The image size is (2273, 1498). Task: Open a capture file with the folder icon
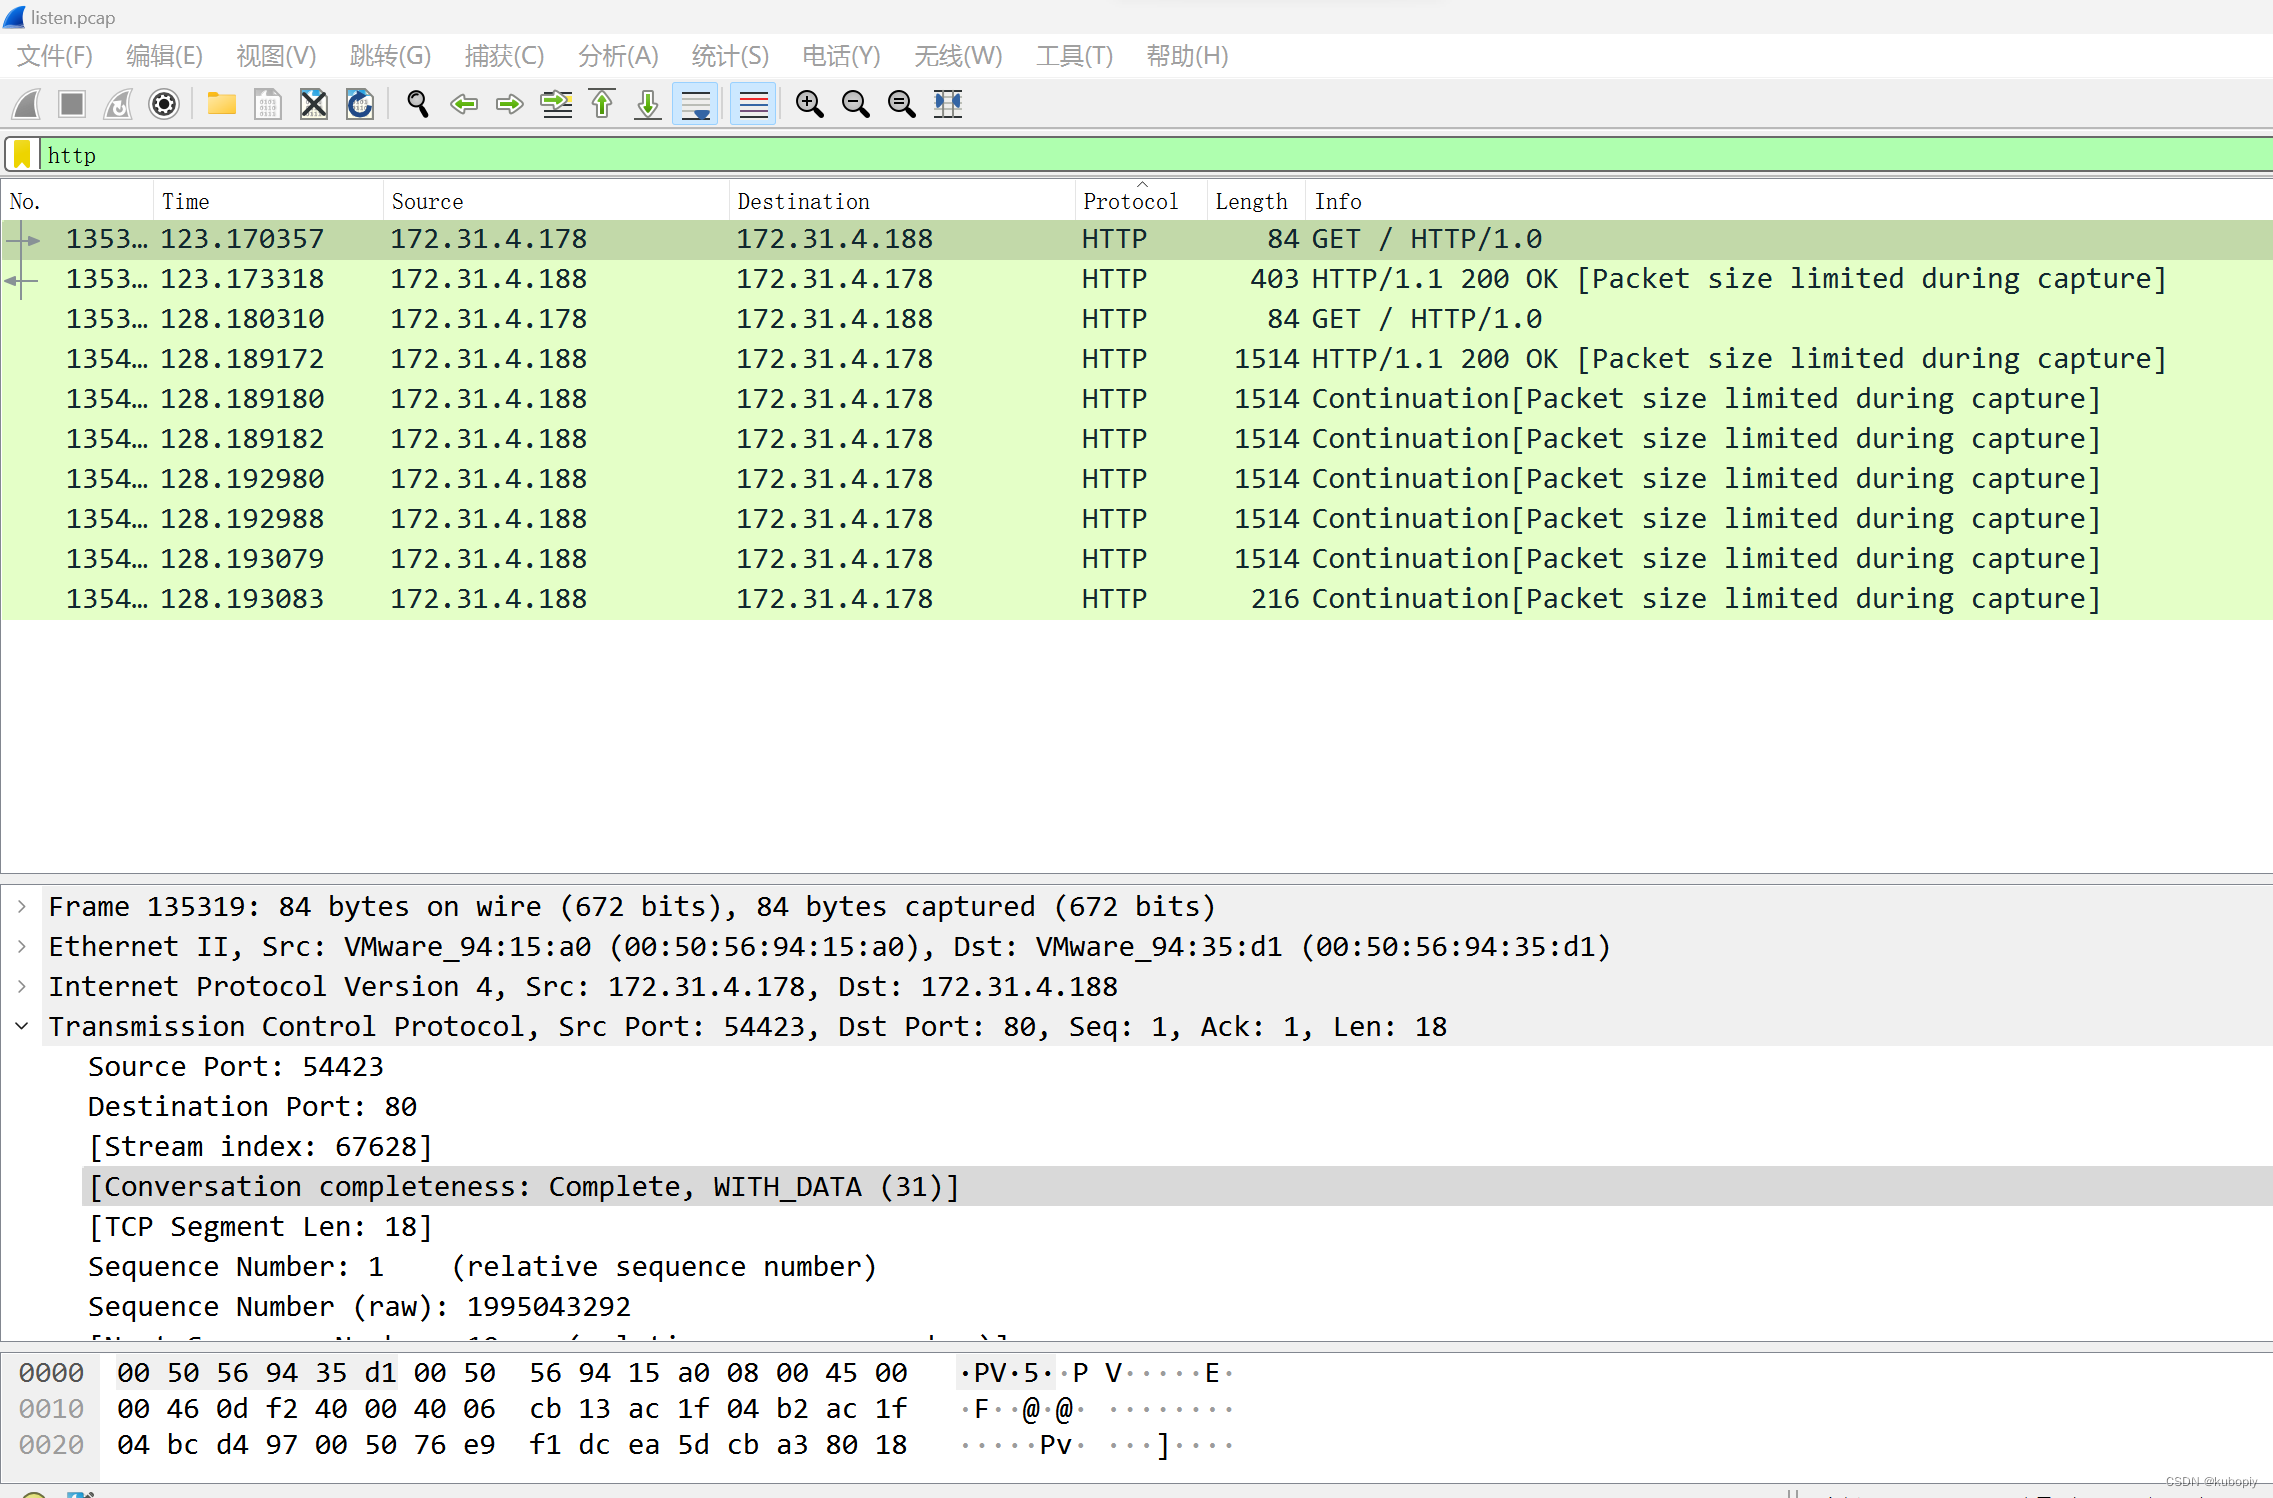(x=221, y=104)
